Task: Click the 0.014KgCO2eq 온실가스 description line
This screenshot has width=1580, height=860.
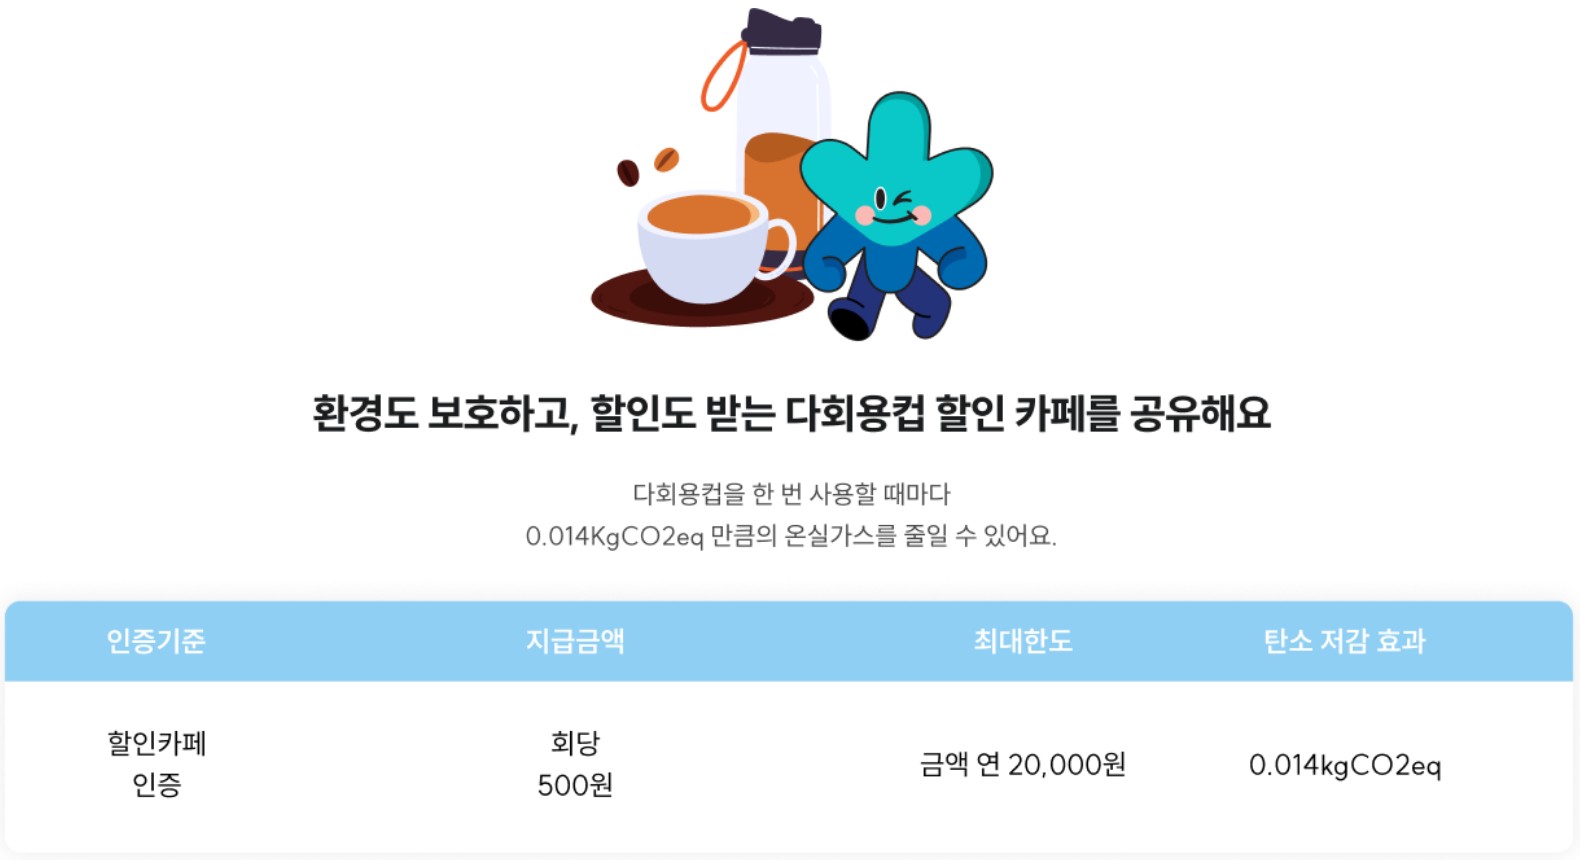Action: (x=791, y=536)
